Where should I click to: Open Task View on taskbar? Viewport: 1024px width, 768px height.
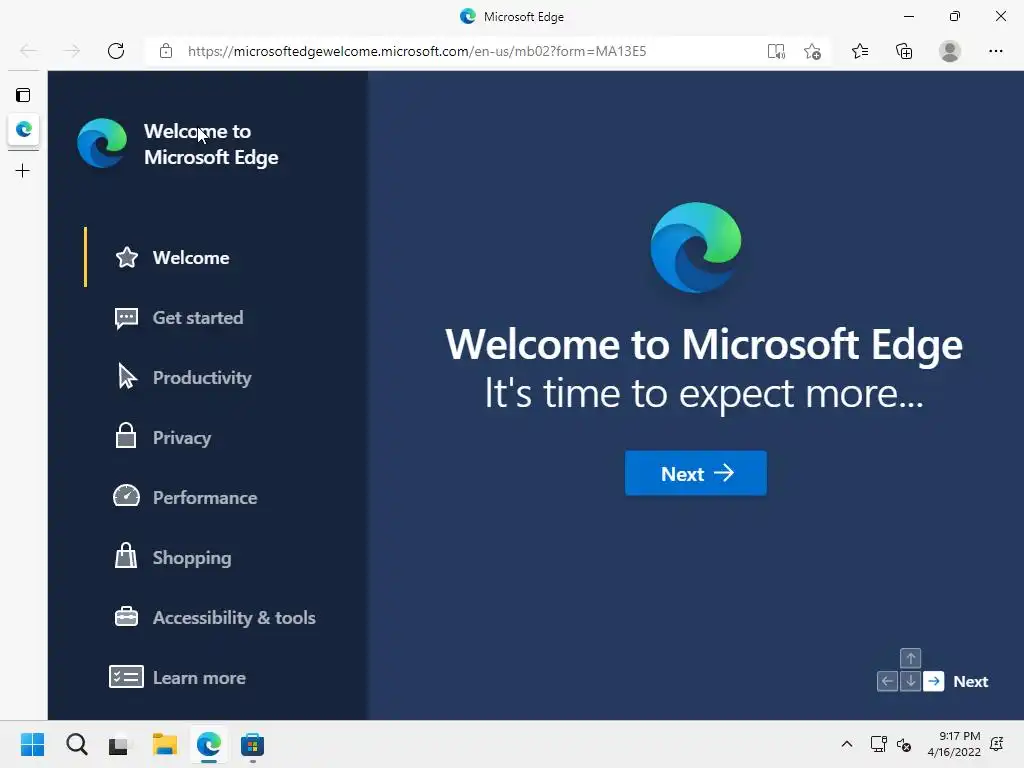120,745
